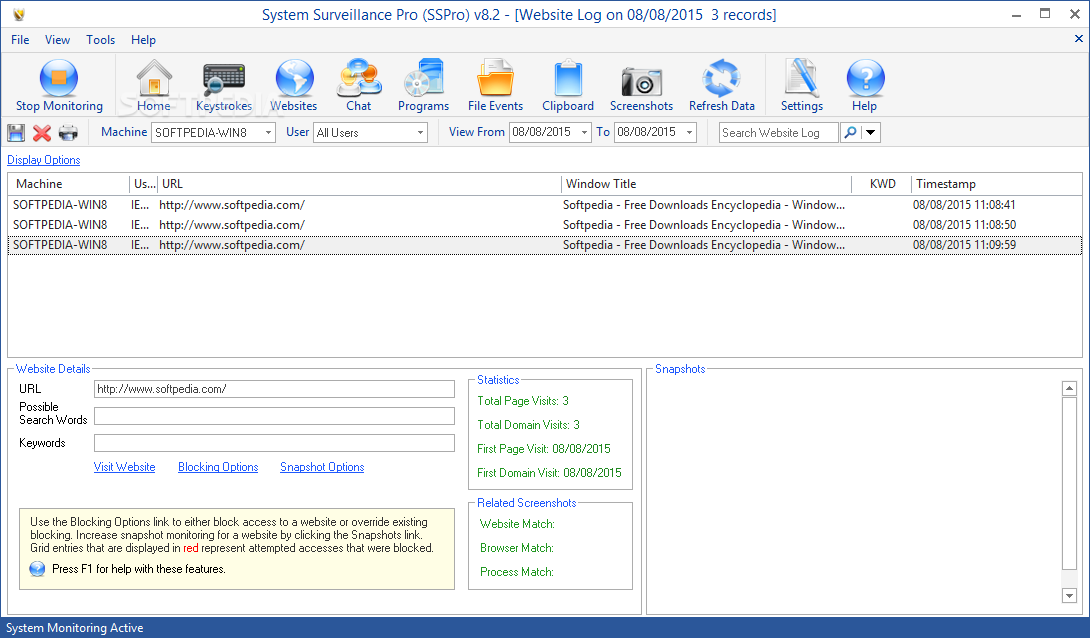Click First Page Visit: 08/08/2015 text
This screenshot has height=638, width=1090.
pyautogui.click(x=544, y=449)
